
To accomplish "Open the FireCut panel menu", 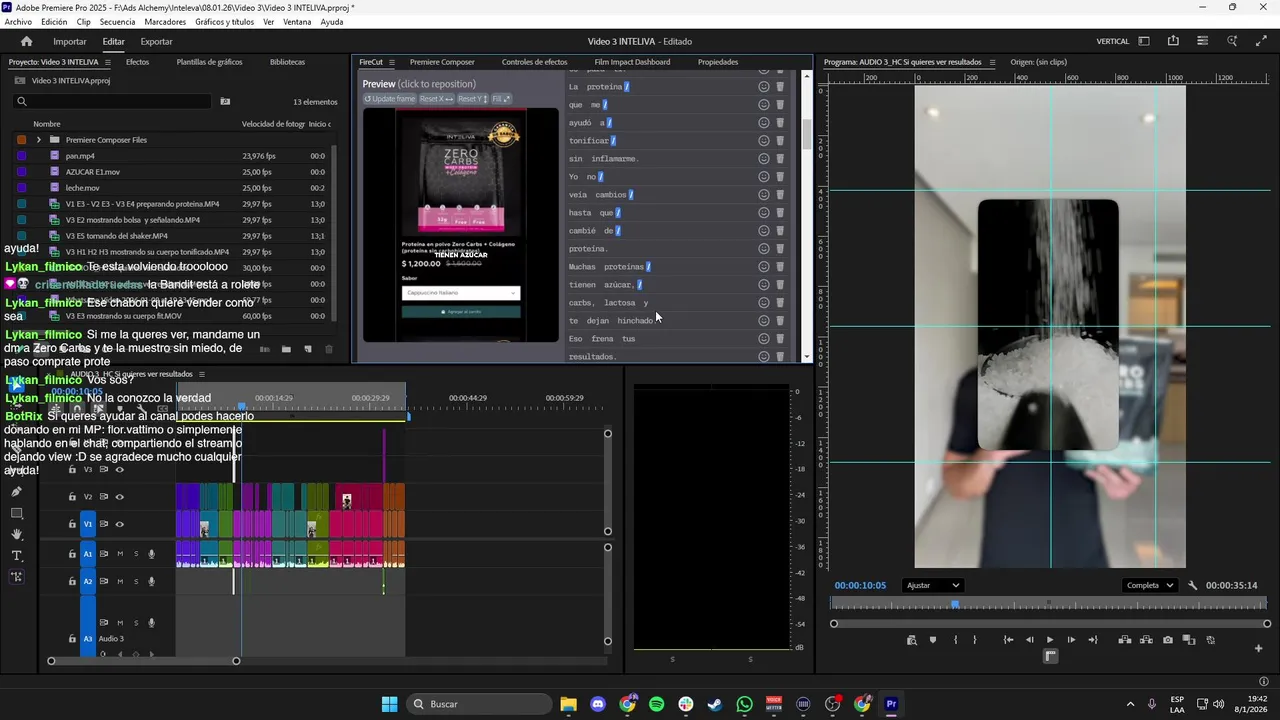I will 392,62.
